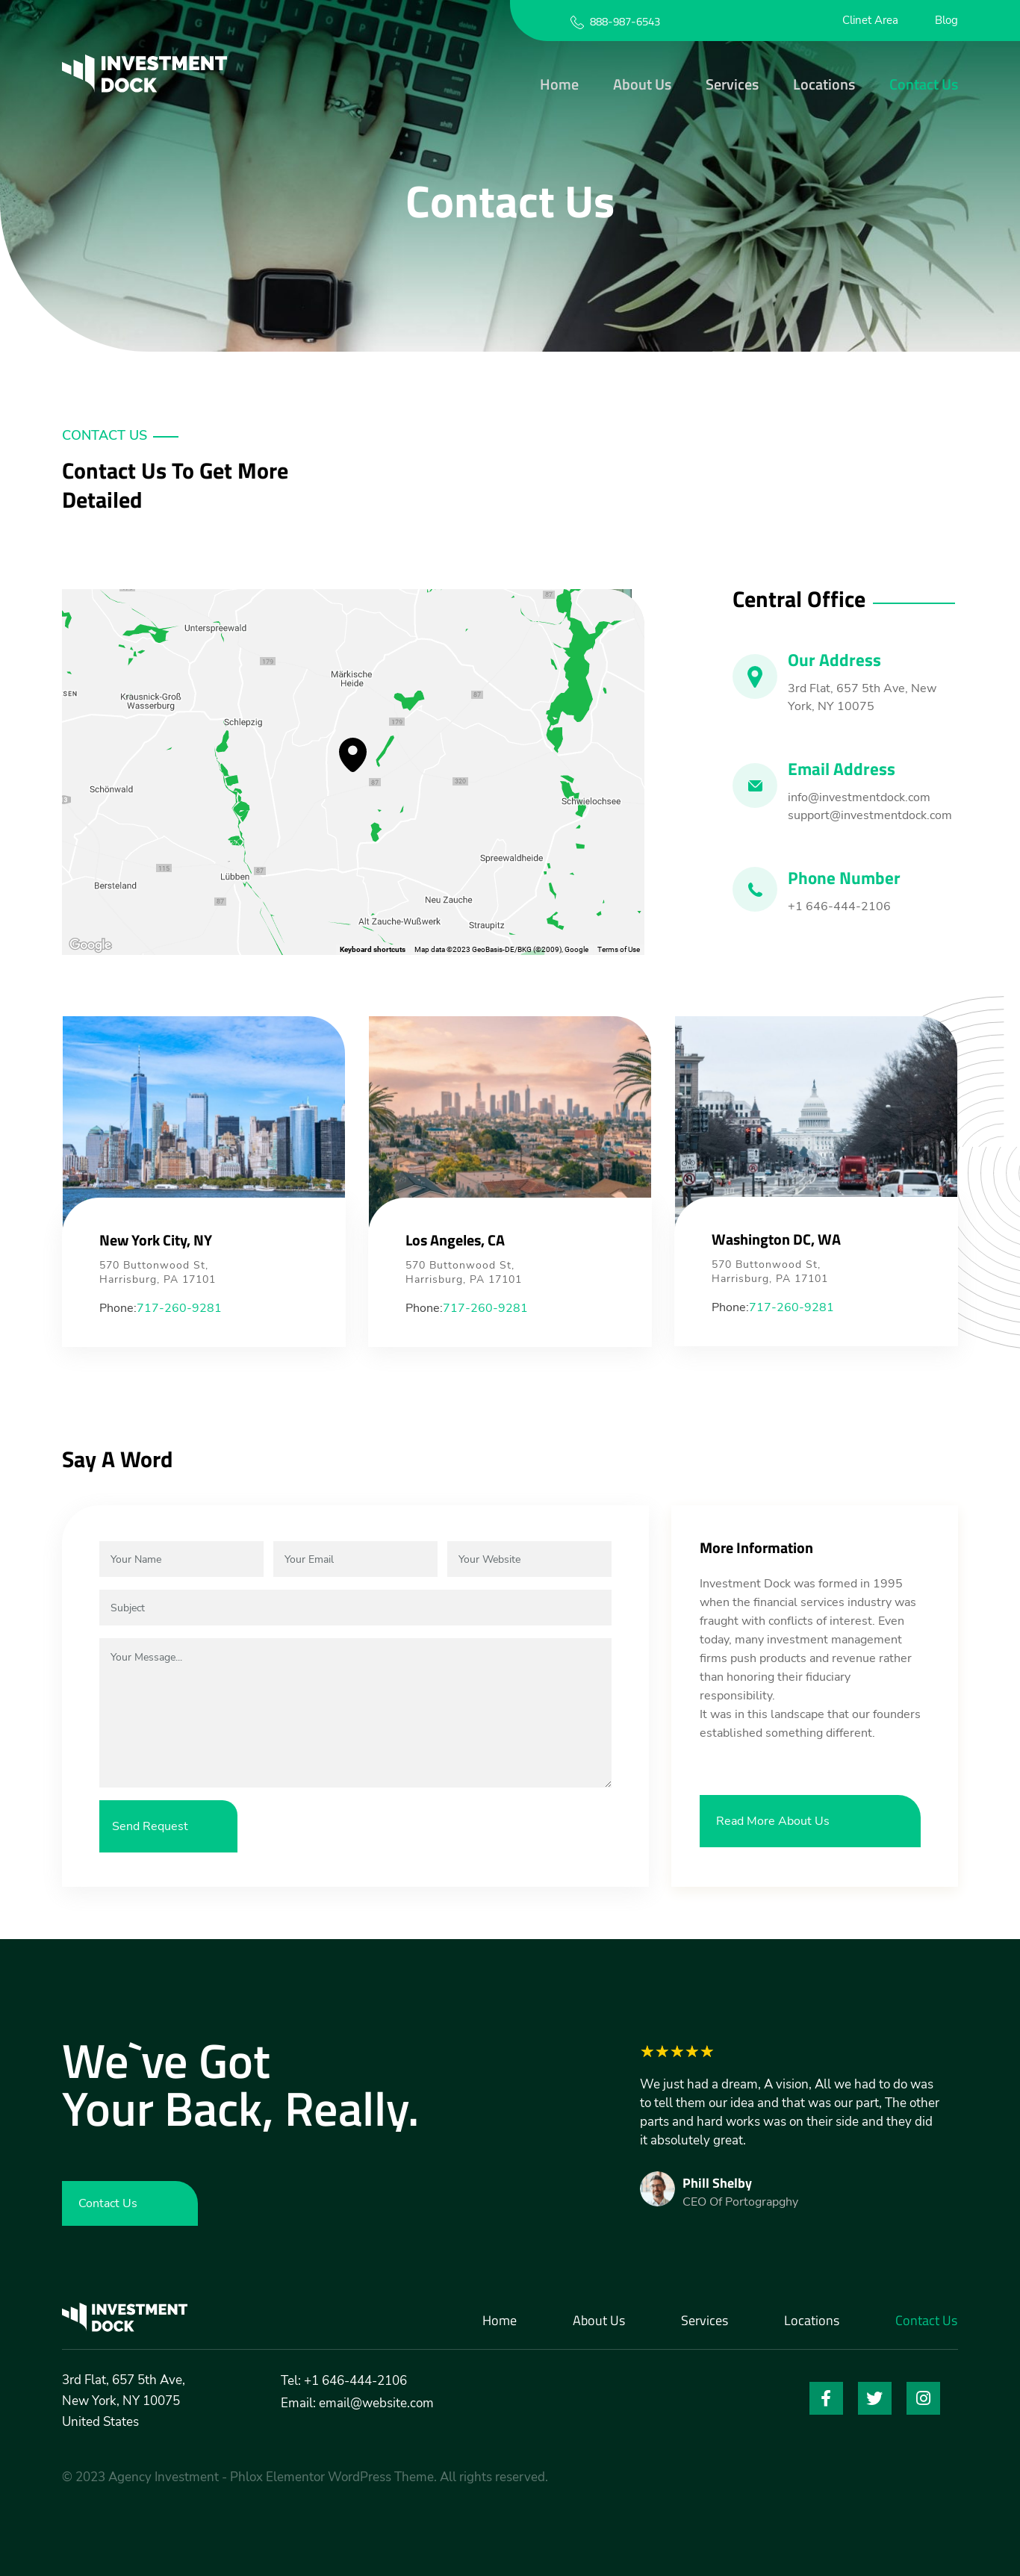Click the Our Address location icon

(x=755, y=677)
